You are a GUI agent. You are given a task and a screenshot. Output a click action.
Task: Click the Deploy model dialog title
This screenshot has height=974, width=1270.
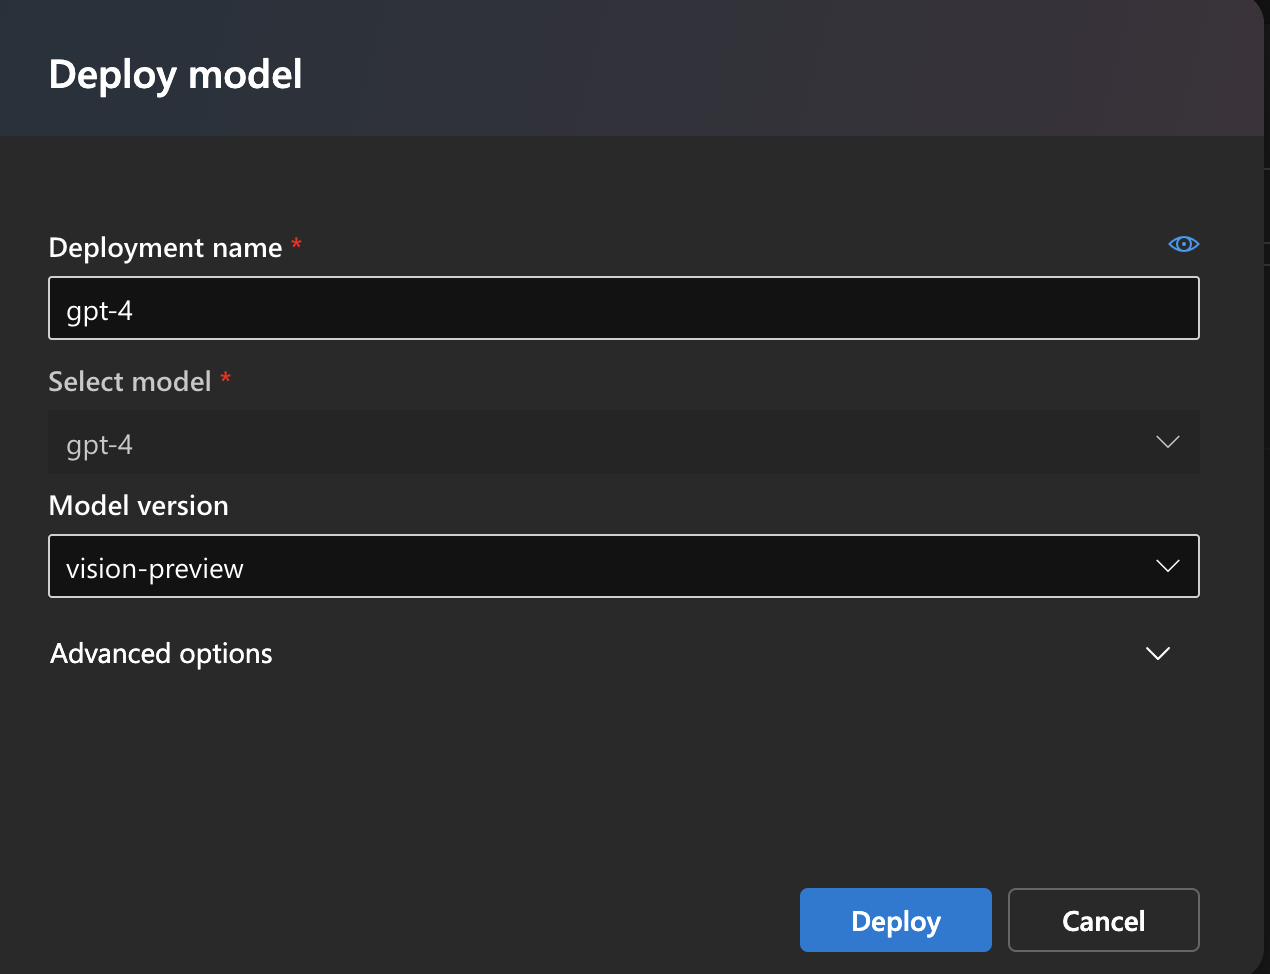(175, 75)
